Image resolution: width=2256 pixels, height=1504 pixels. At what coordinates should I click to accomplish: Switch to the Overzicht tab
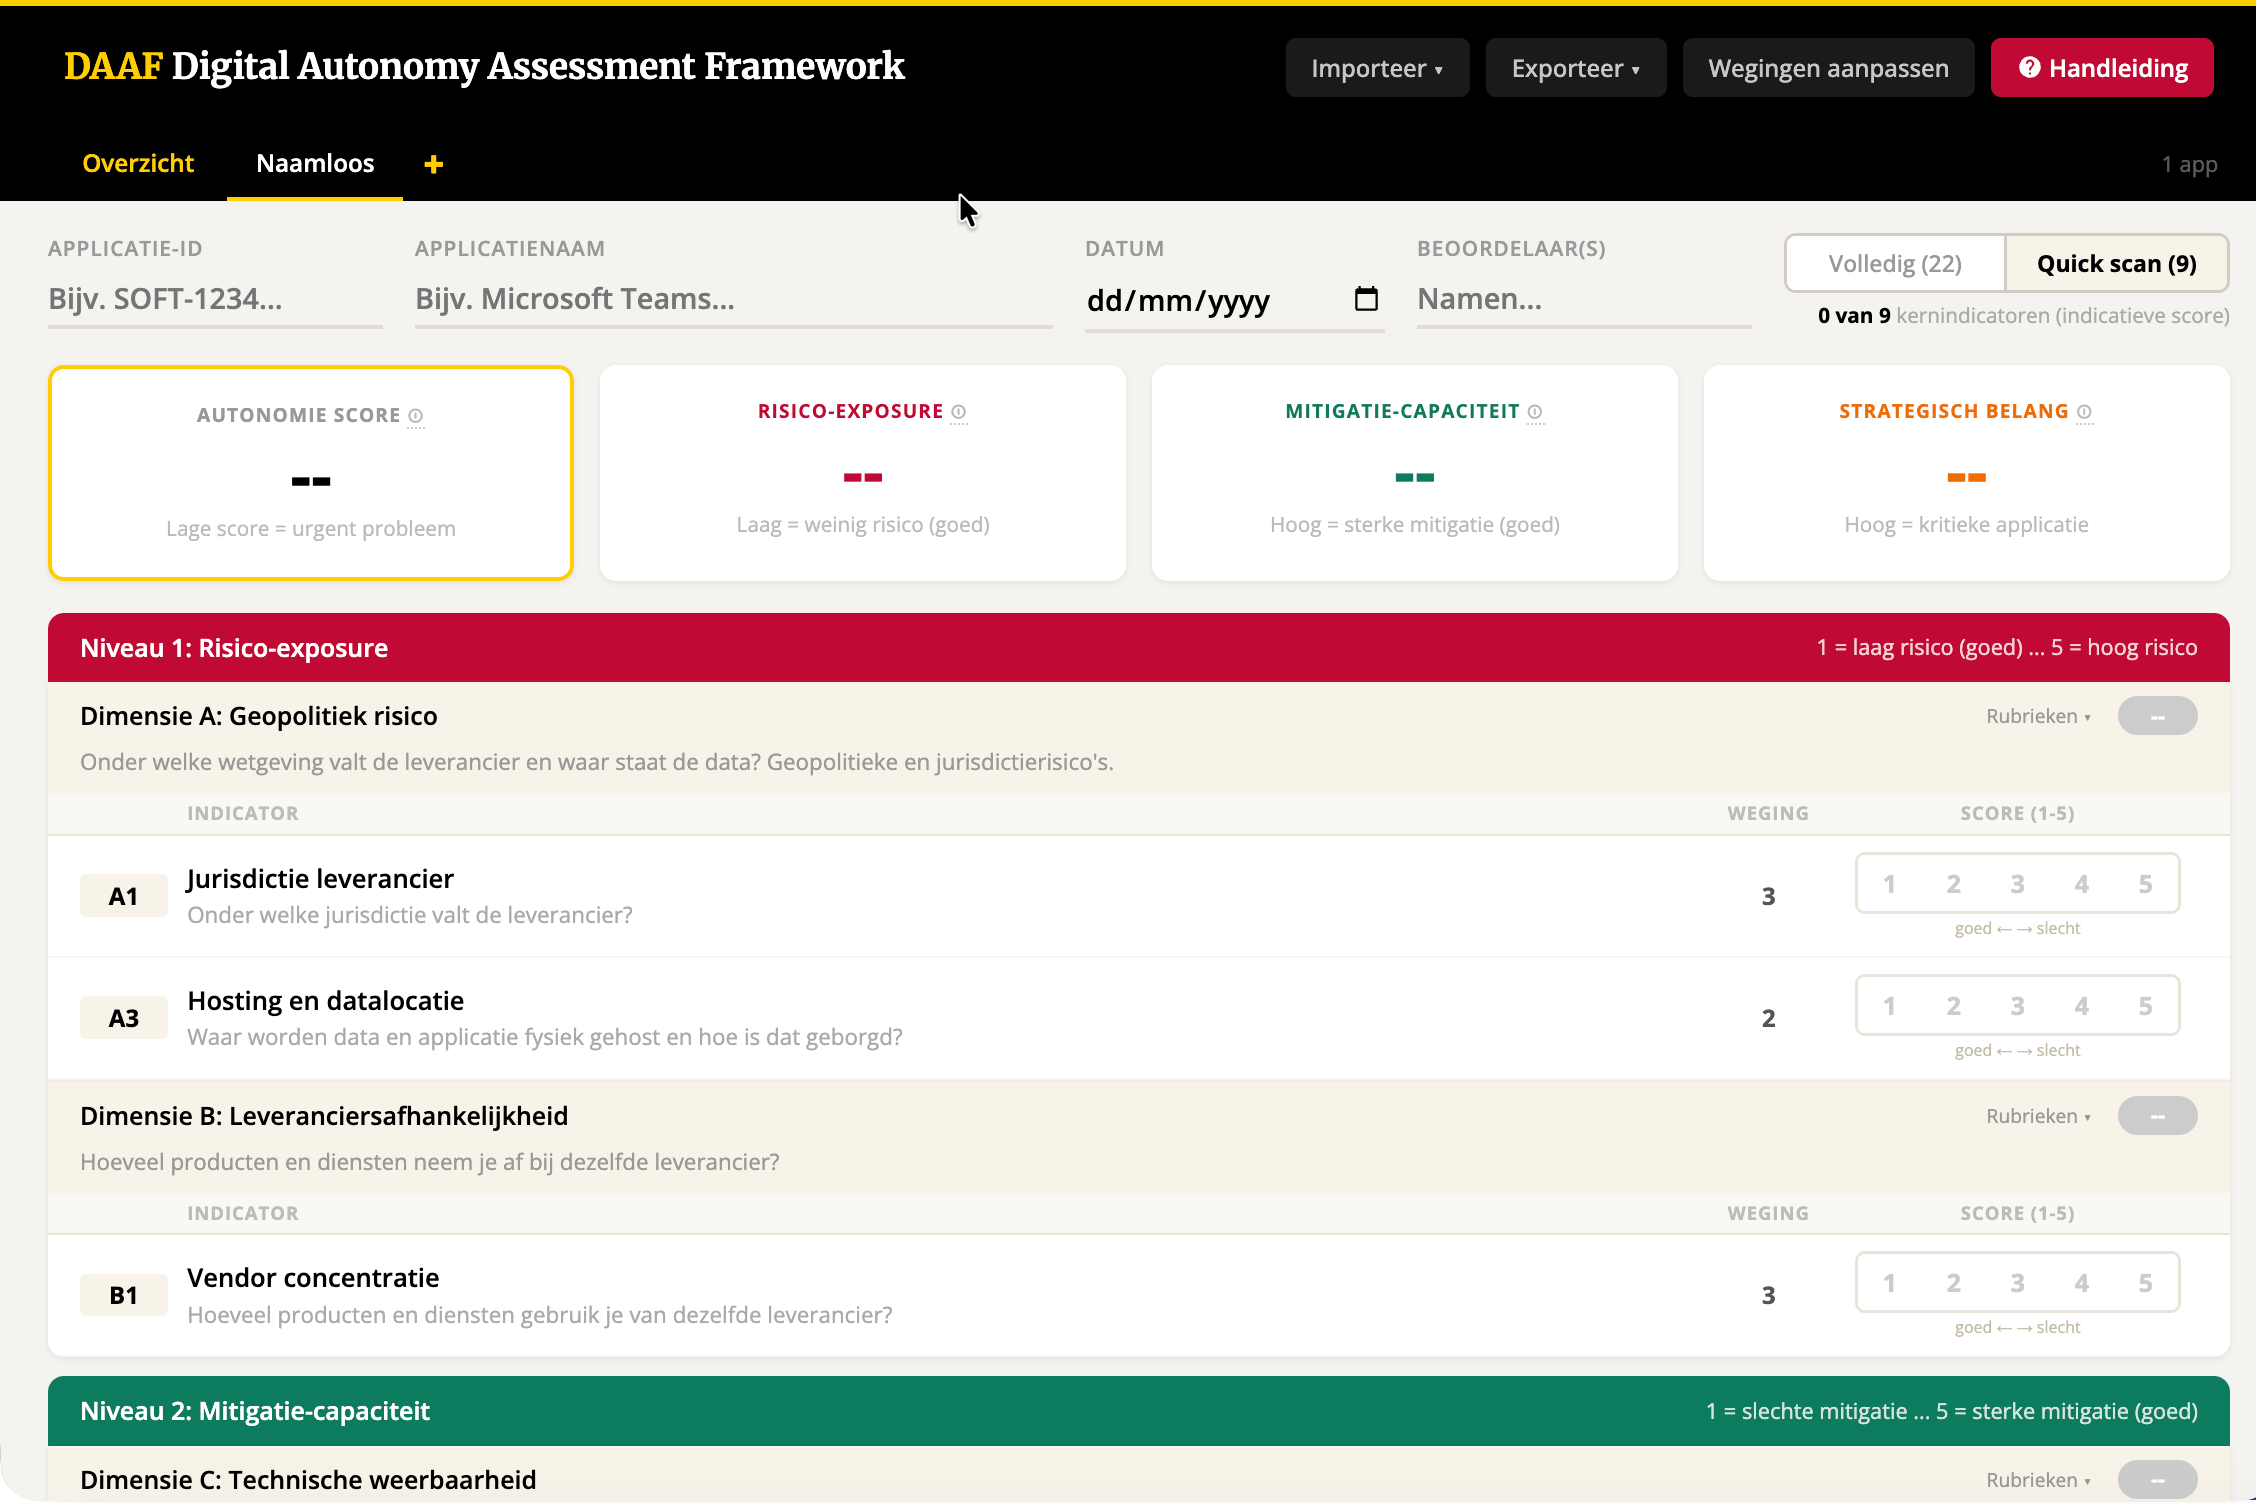coord(138,164)
